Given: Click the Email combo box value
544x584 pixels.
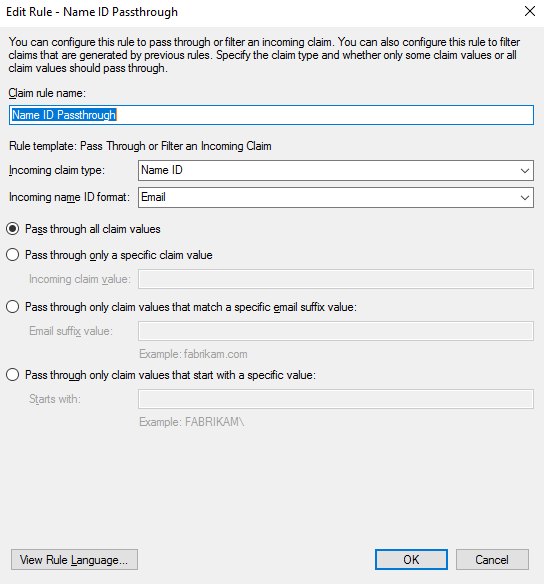Looking at the screenshot, I should click(x=335, y=197).
